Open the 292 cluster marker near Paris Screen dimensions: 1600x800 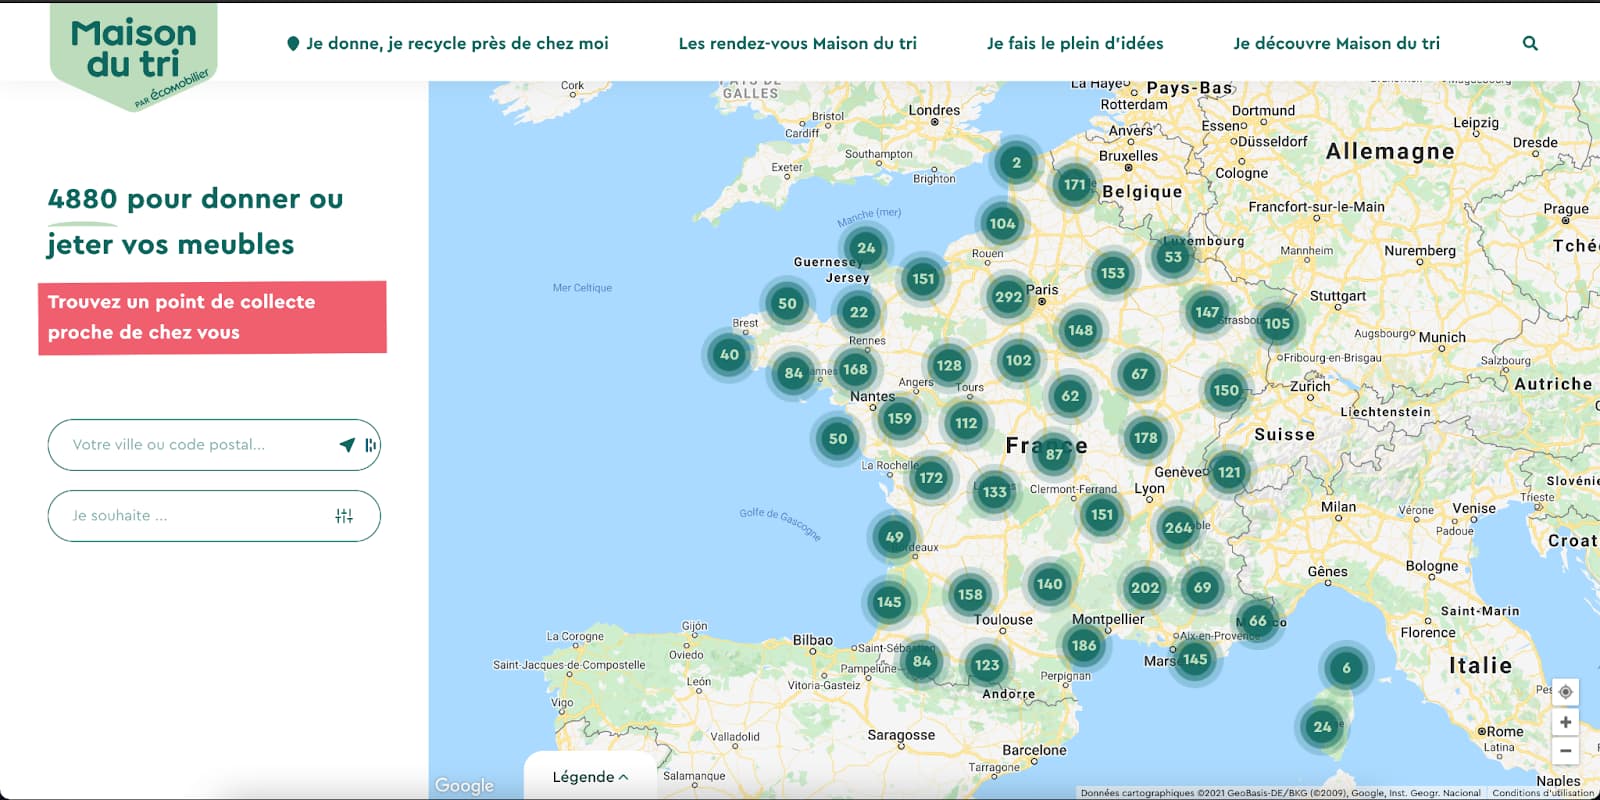point(1008,297)
